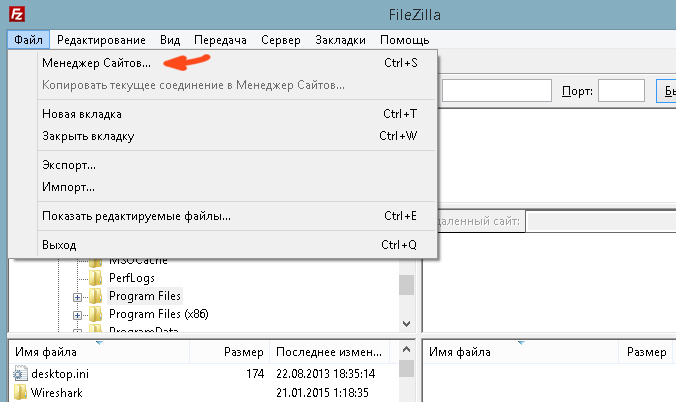
Task: Click the desktop.ini file icon
Action: point(20,374)
